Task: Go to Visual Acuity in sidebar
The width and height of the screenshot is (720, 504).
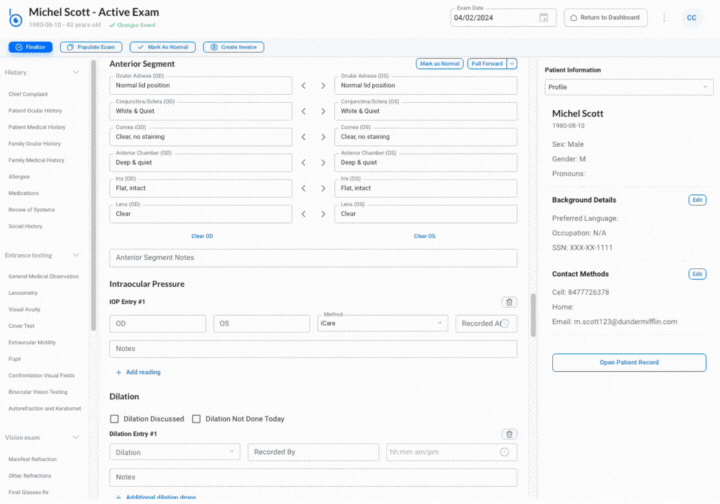Action: [24, 310]
